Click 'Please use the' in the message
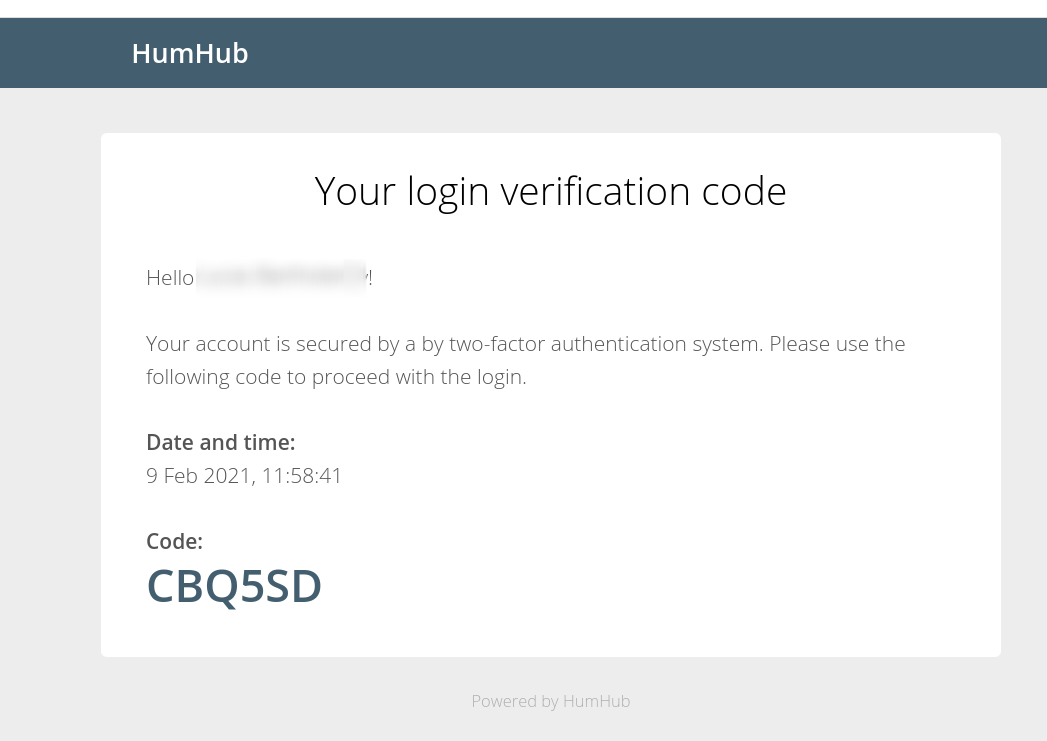Image resolution: width=1047 pixels, height=741 pixels. click(837, 344)
